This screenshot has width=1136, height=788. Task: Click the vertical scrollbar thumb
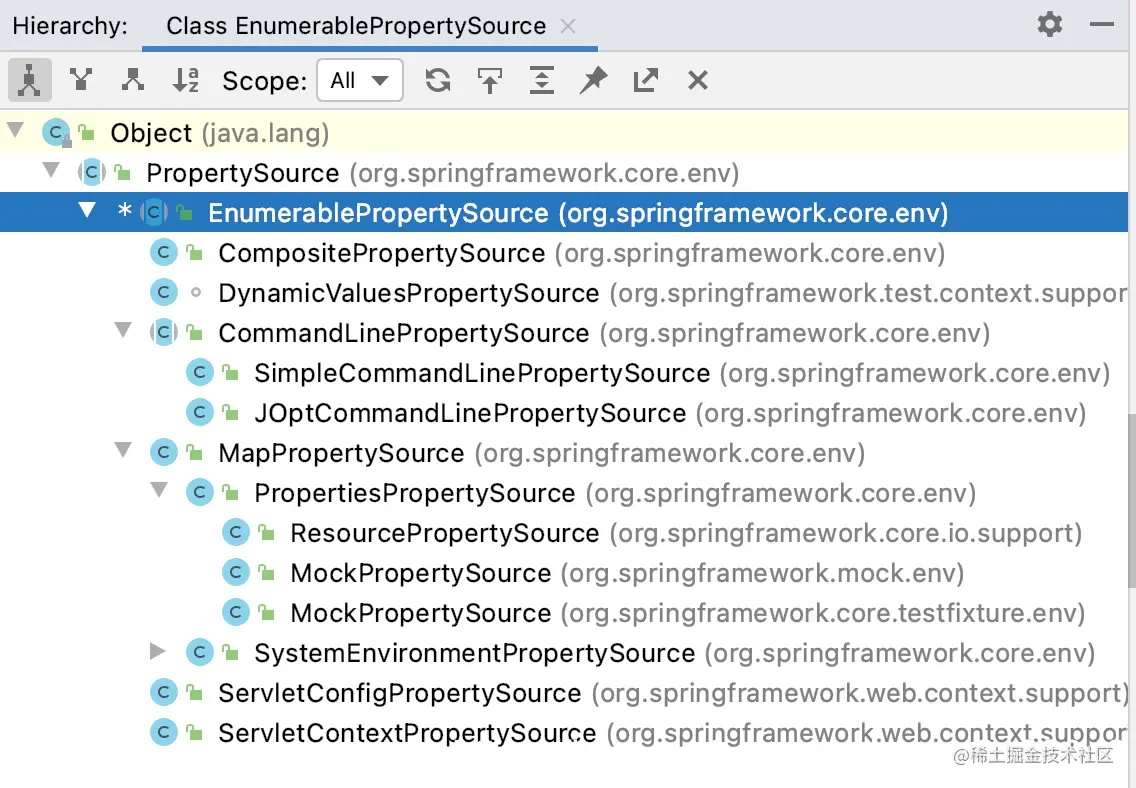[1132, 500]
